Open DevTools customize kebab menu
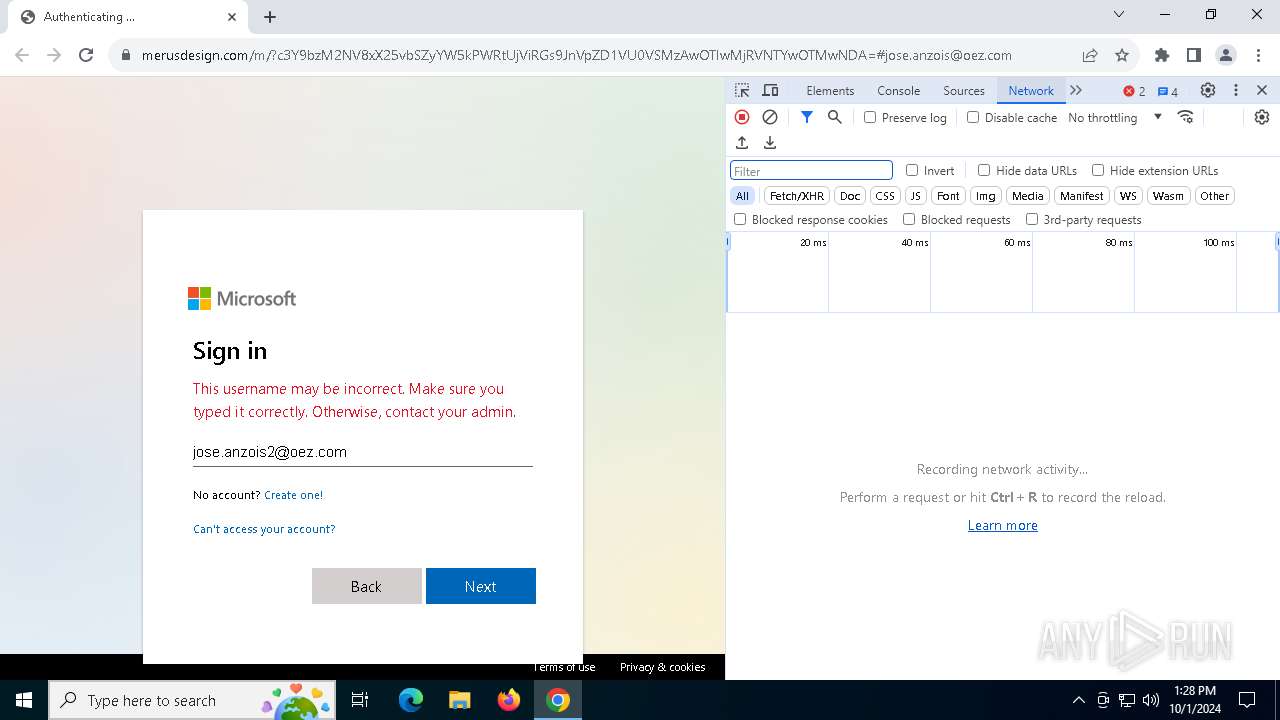The image size is (1280, 720). [1236, 90]
